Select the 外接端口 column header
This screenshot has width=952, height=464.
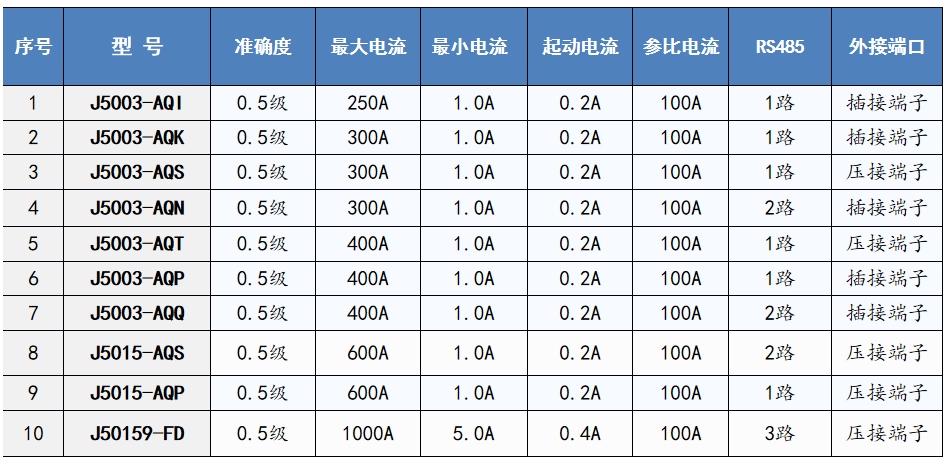point(887,47)
